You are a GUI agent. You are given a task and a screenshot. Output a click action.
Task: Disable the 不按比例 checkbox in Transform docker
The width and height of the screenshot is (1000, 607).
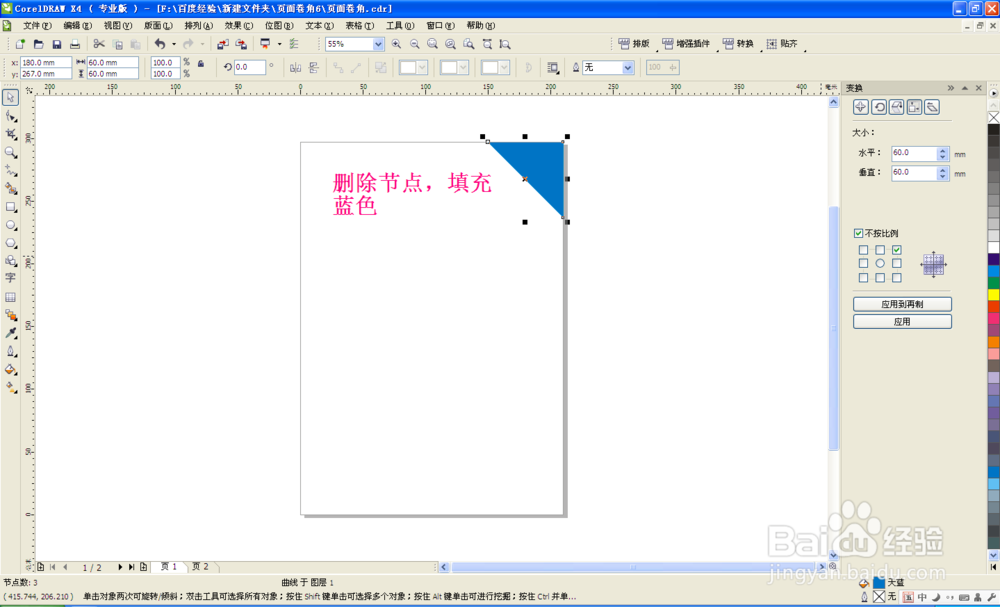coord(858,232)
